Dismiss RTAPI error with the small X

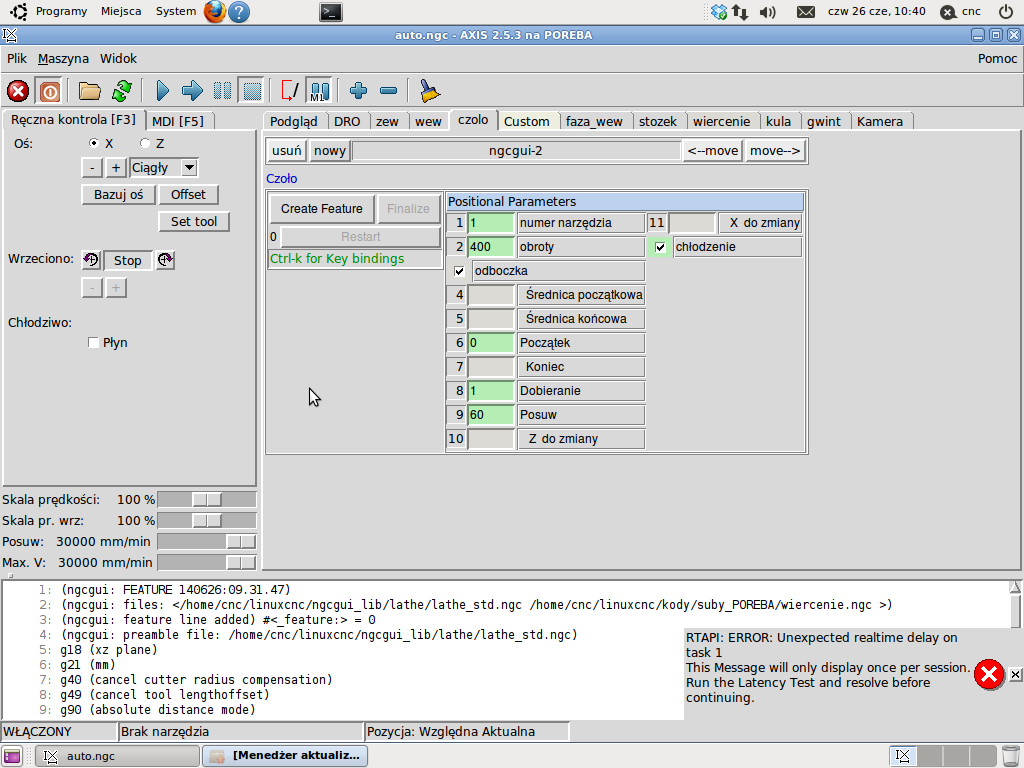(x=1015, y=674)
